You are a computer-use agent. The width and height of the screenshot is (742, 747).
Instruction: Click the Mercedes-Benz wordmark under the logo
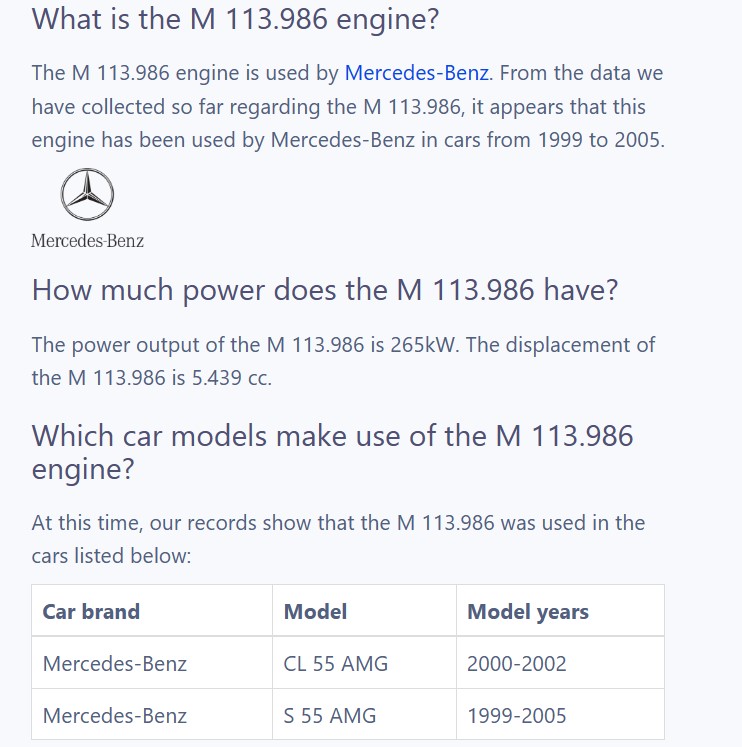tap(87, 241)
